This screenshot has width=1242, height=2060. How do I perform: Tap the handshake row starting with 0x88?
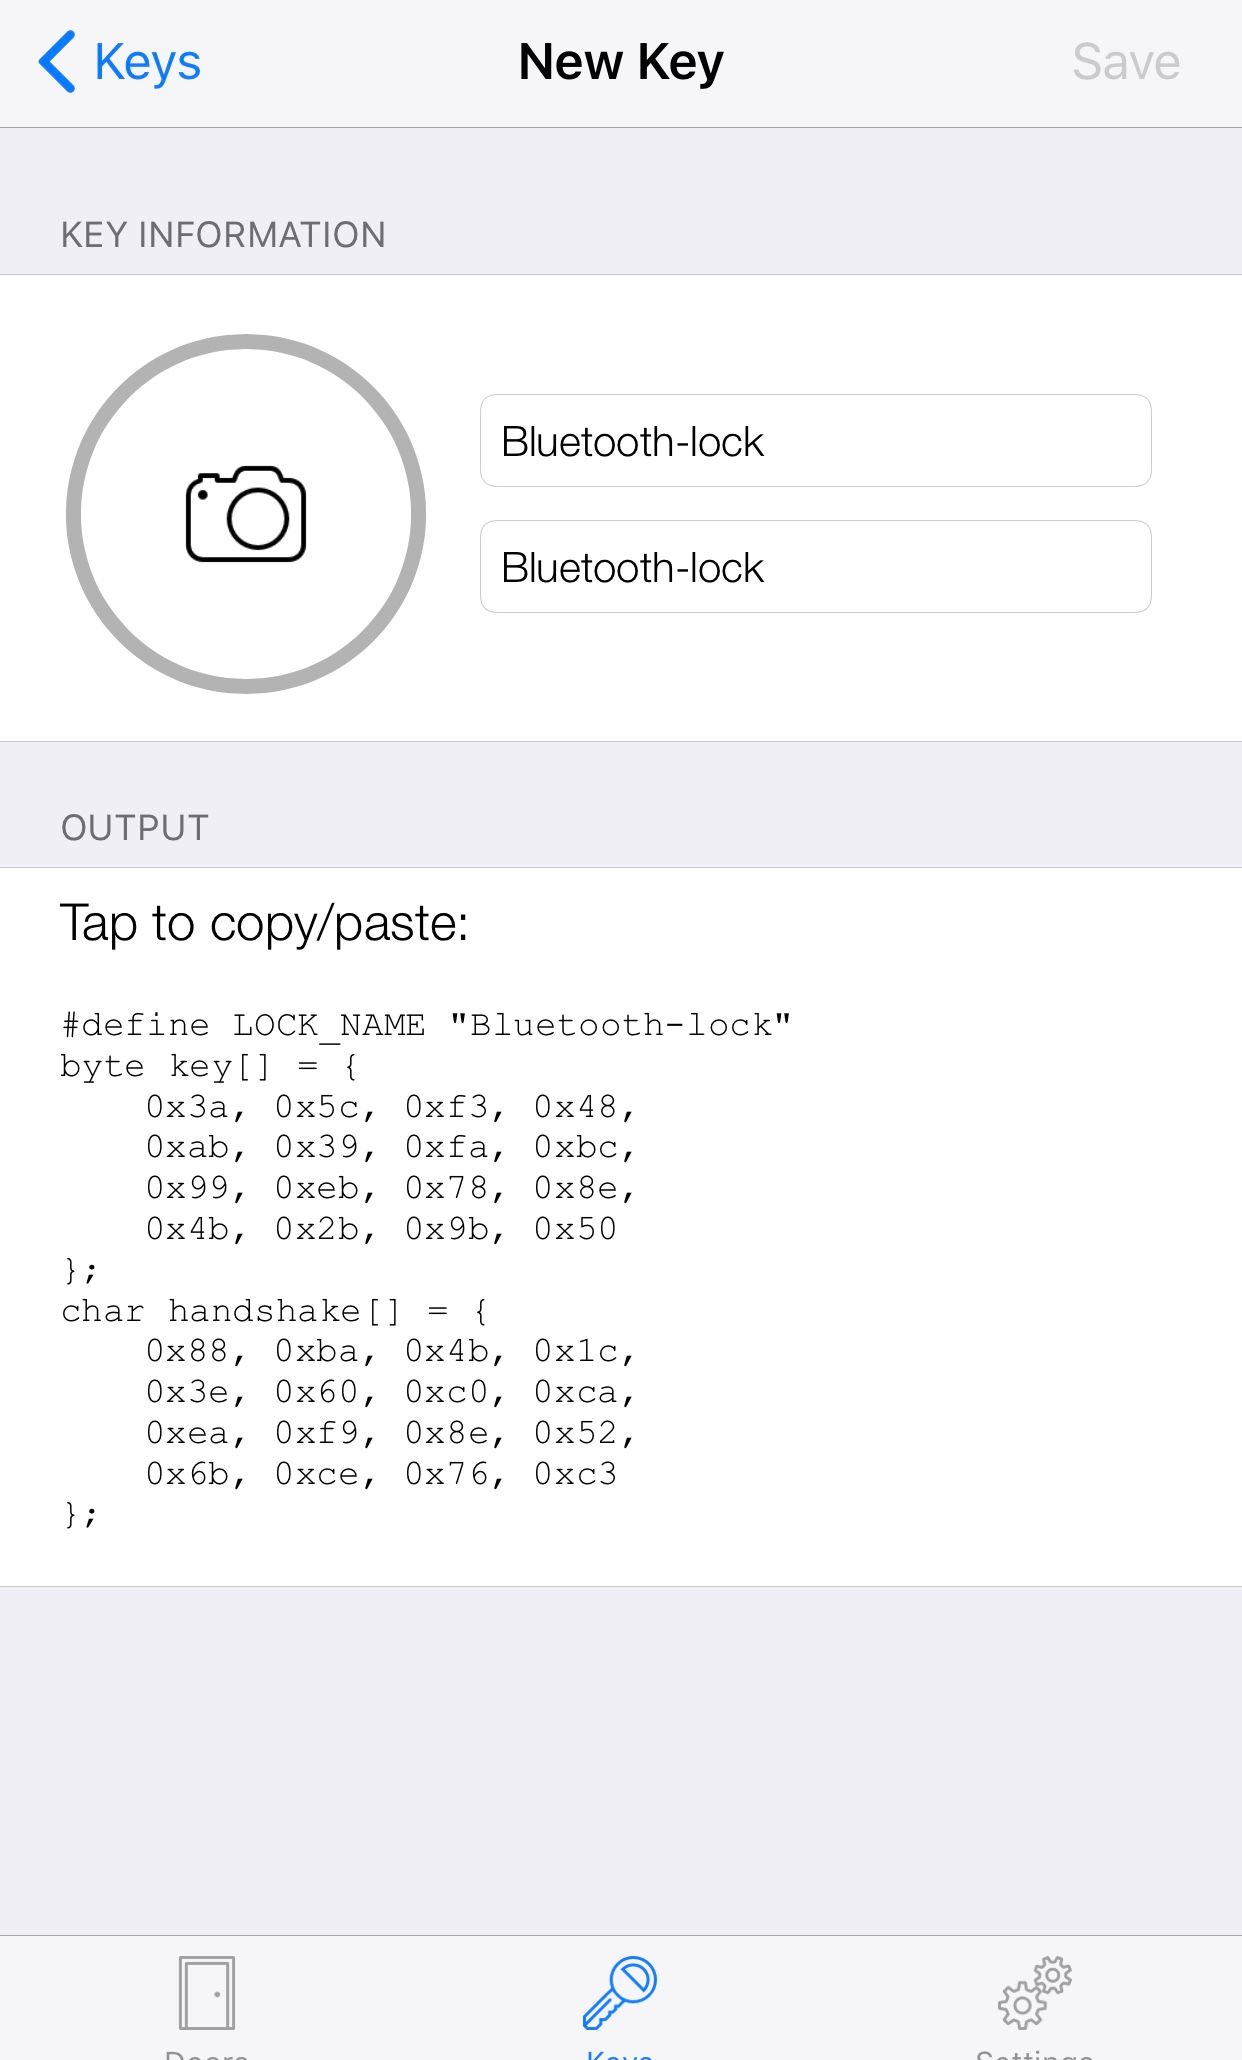(x=390, y=1352)
